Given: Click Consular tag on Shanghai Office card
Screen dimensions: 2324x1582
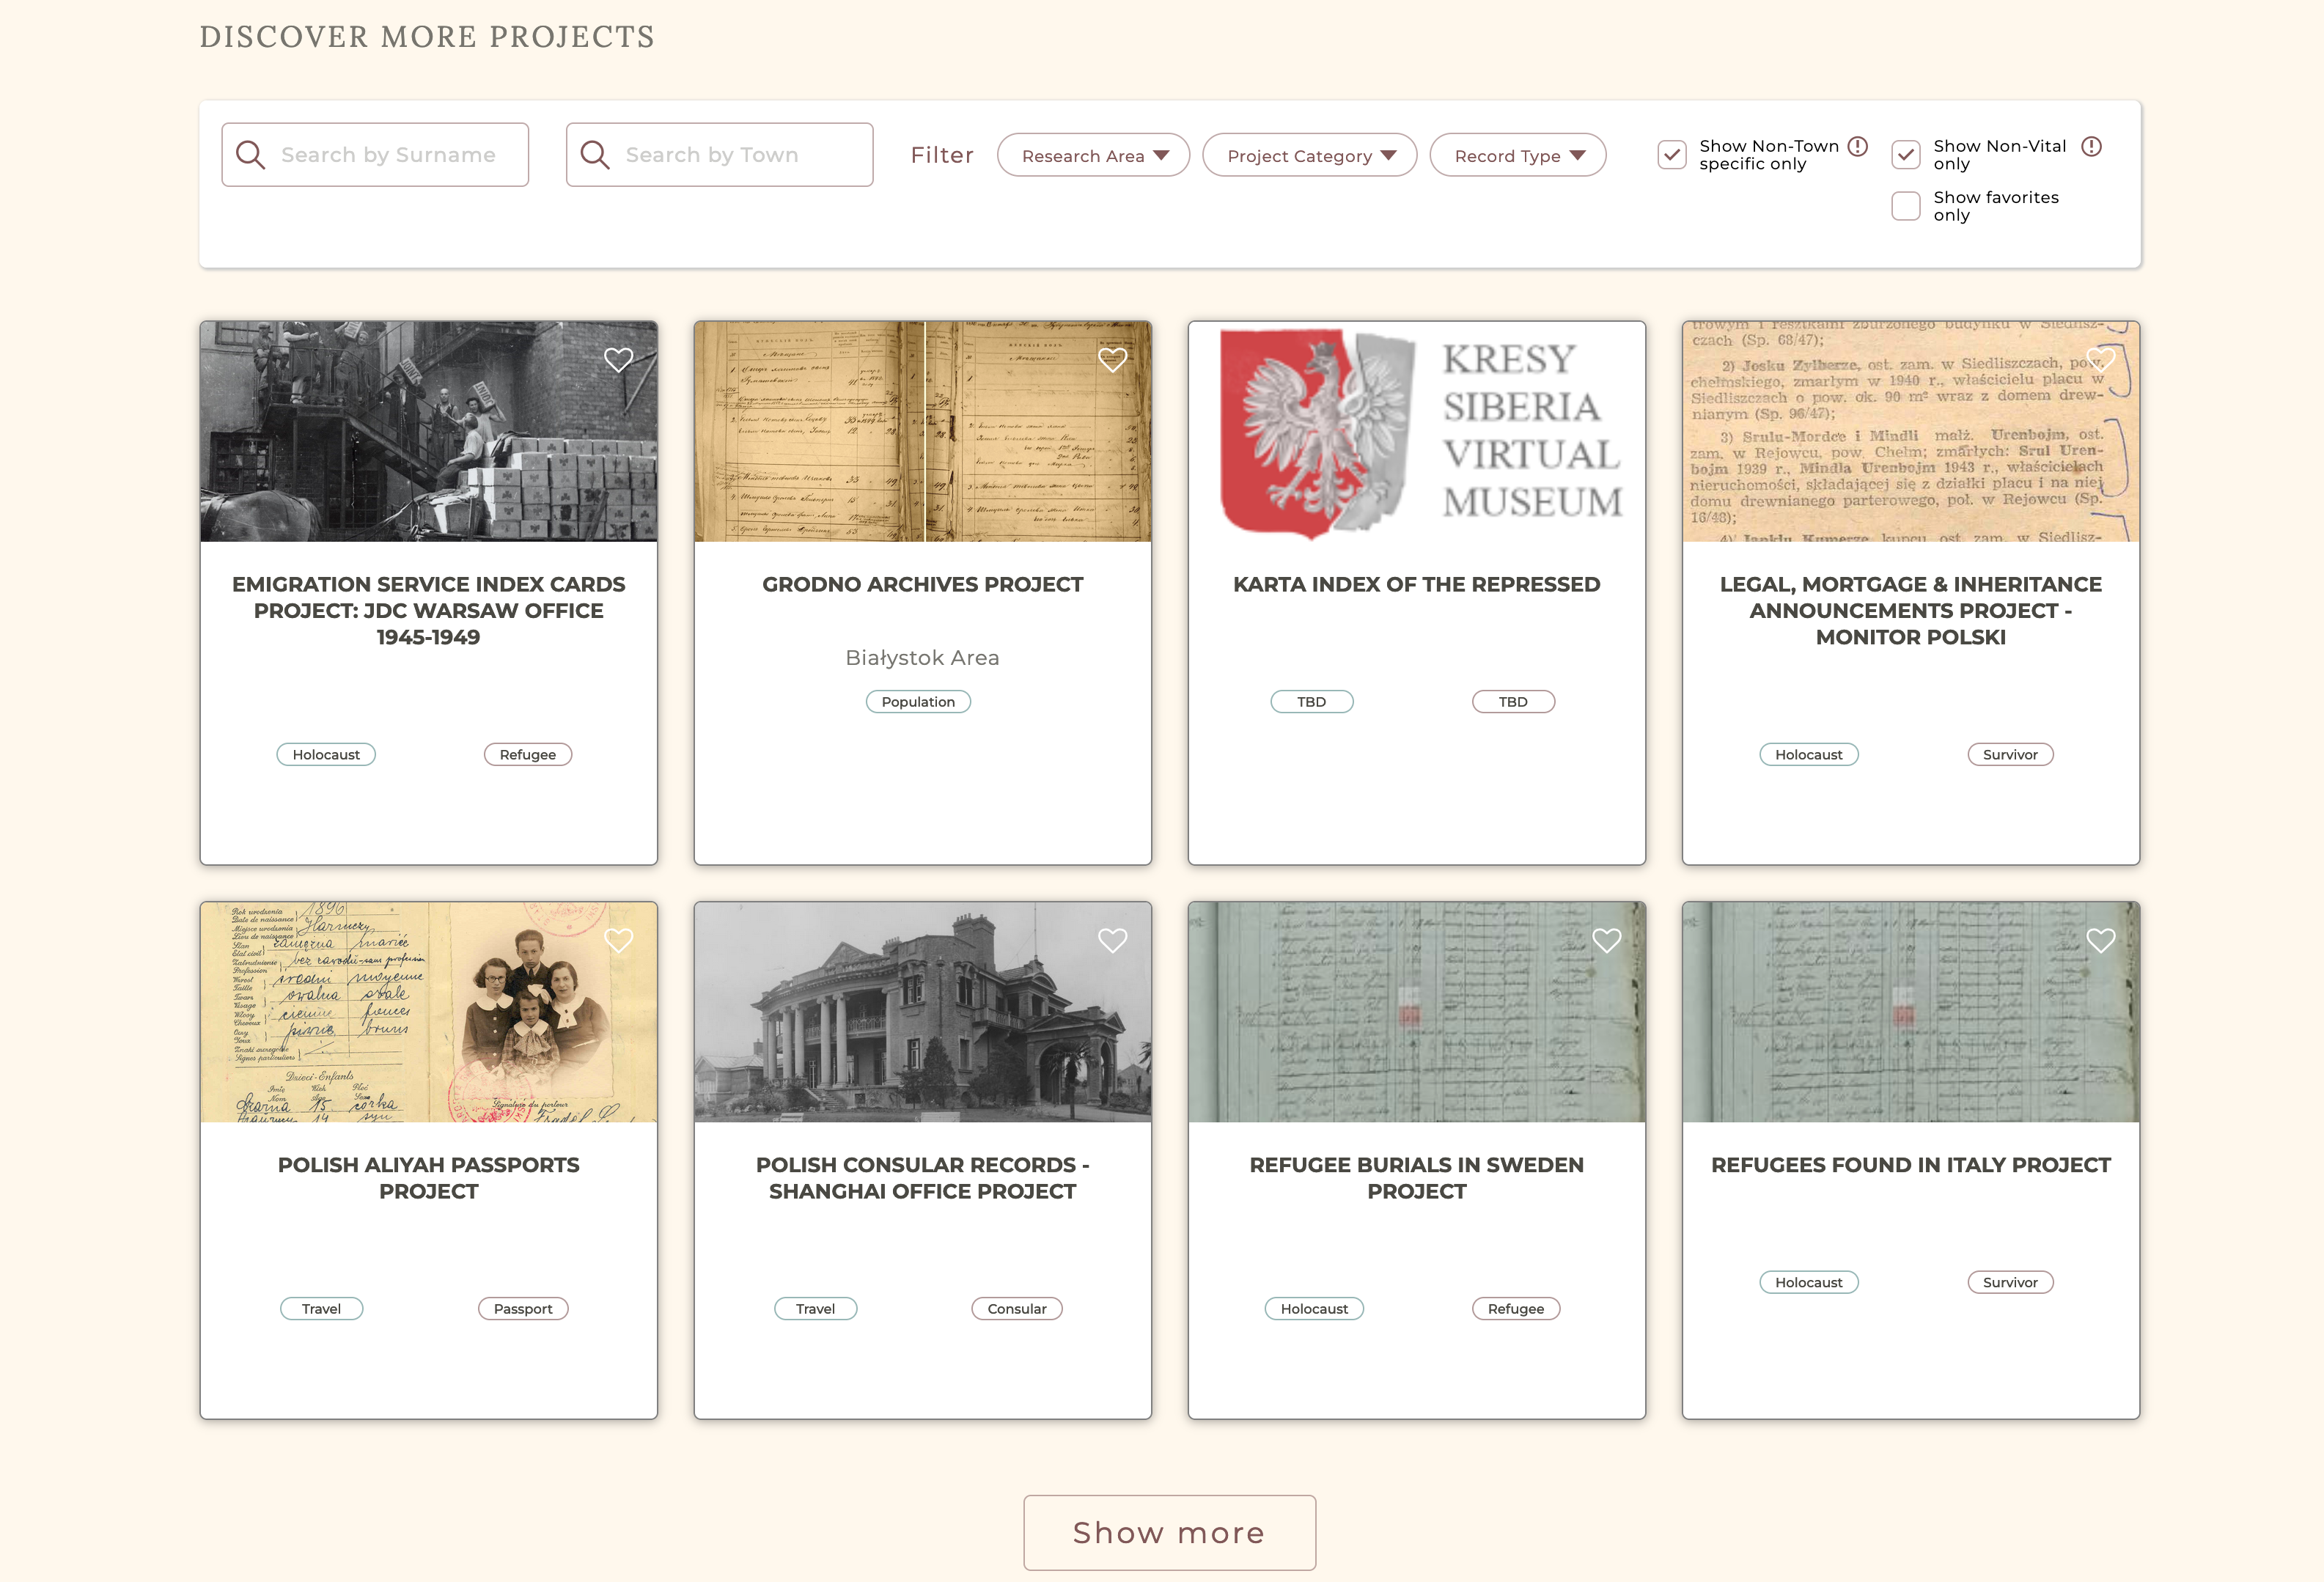Looking at the screenshot, I should point(1017,1309).
